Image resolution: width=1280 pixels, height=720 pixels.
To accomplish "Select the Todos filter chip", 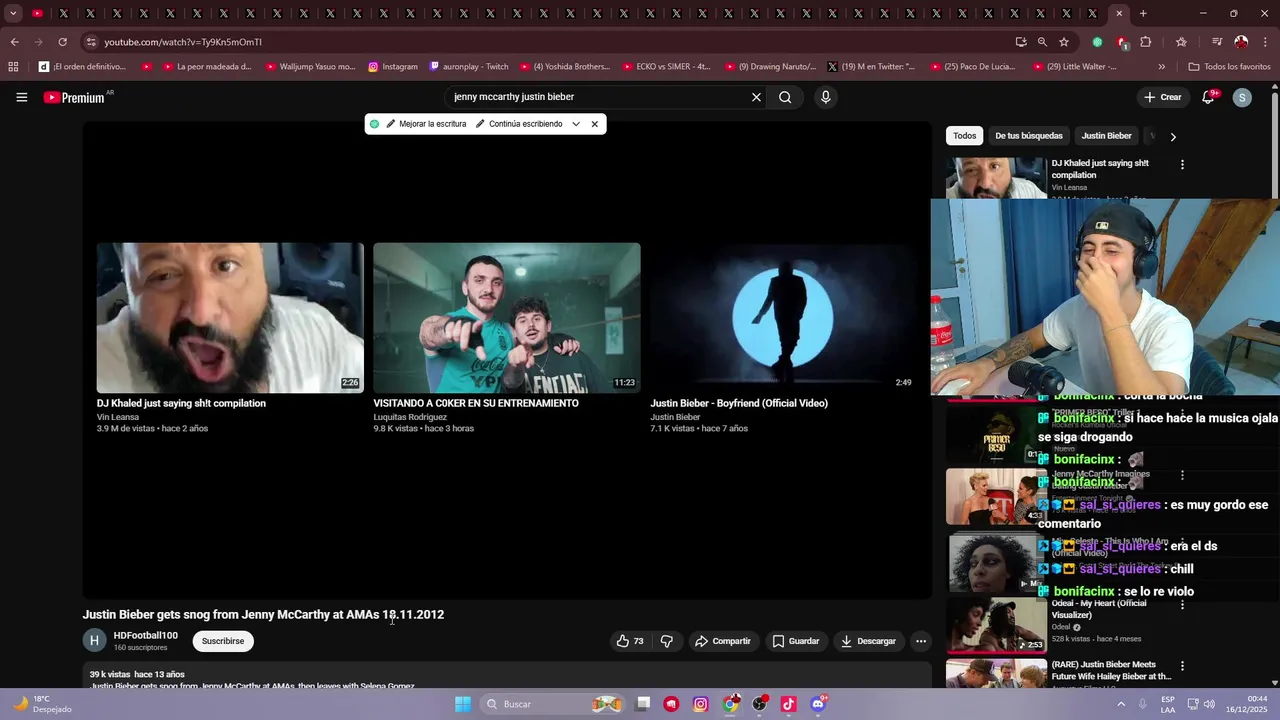I will [964, 136].
